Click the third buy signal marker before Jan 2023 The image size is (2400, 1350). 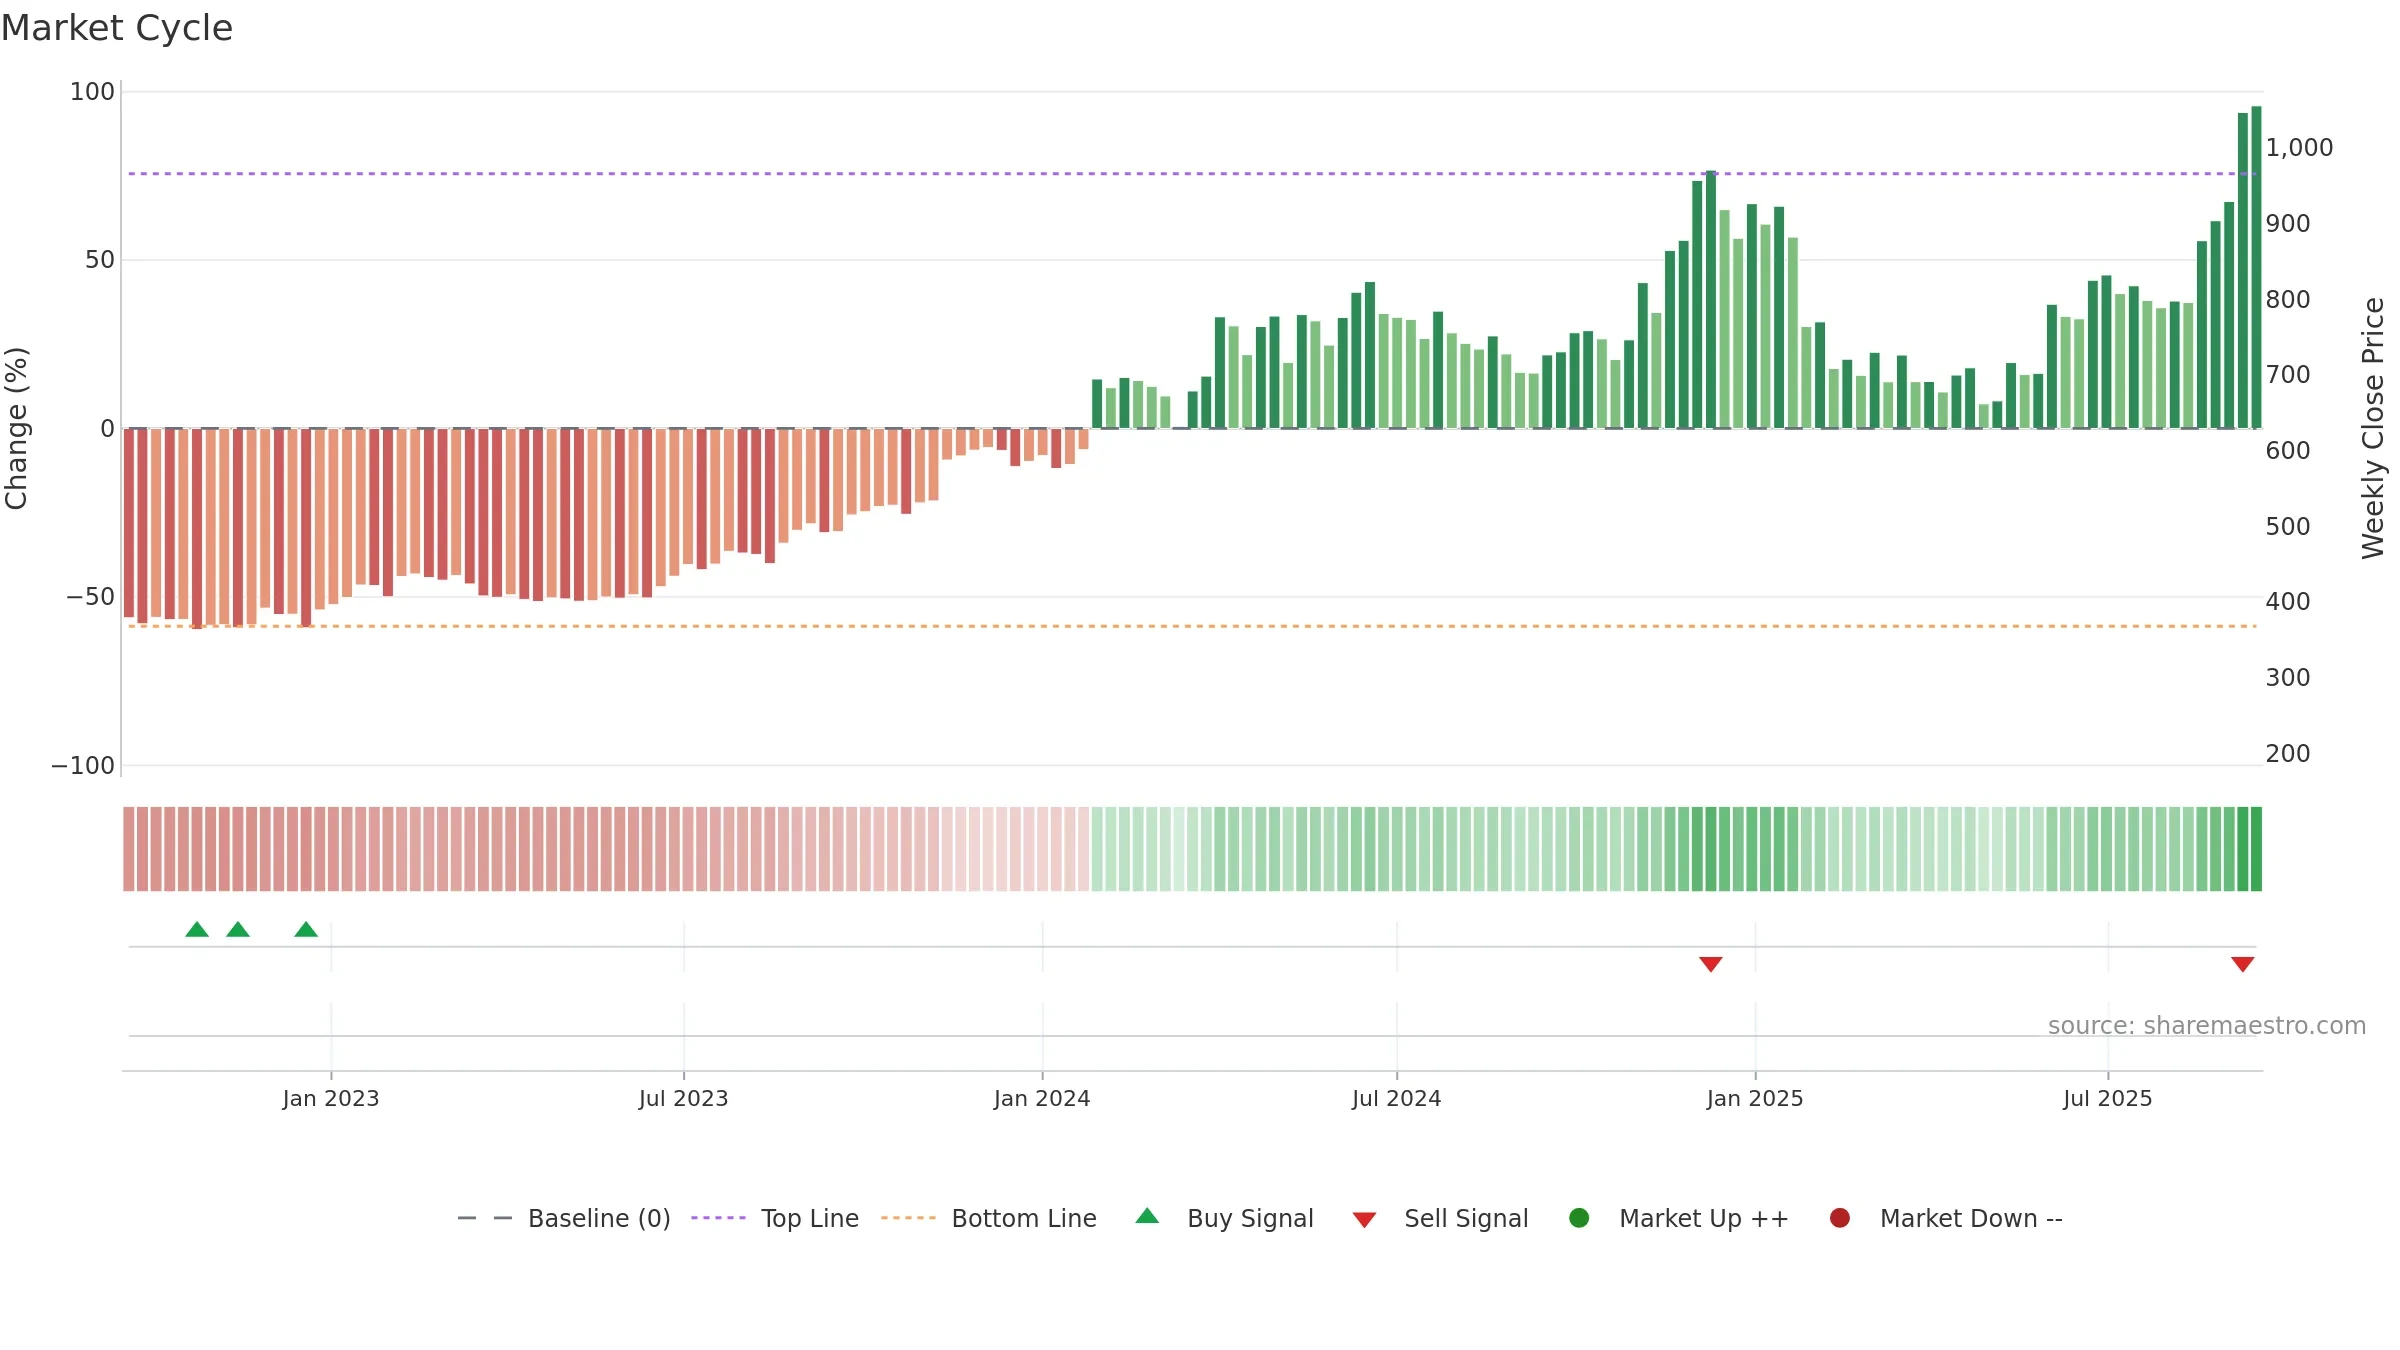[306, 929]
